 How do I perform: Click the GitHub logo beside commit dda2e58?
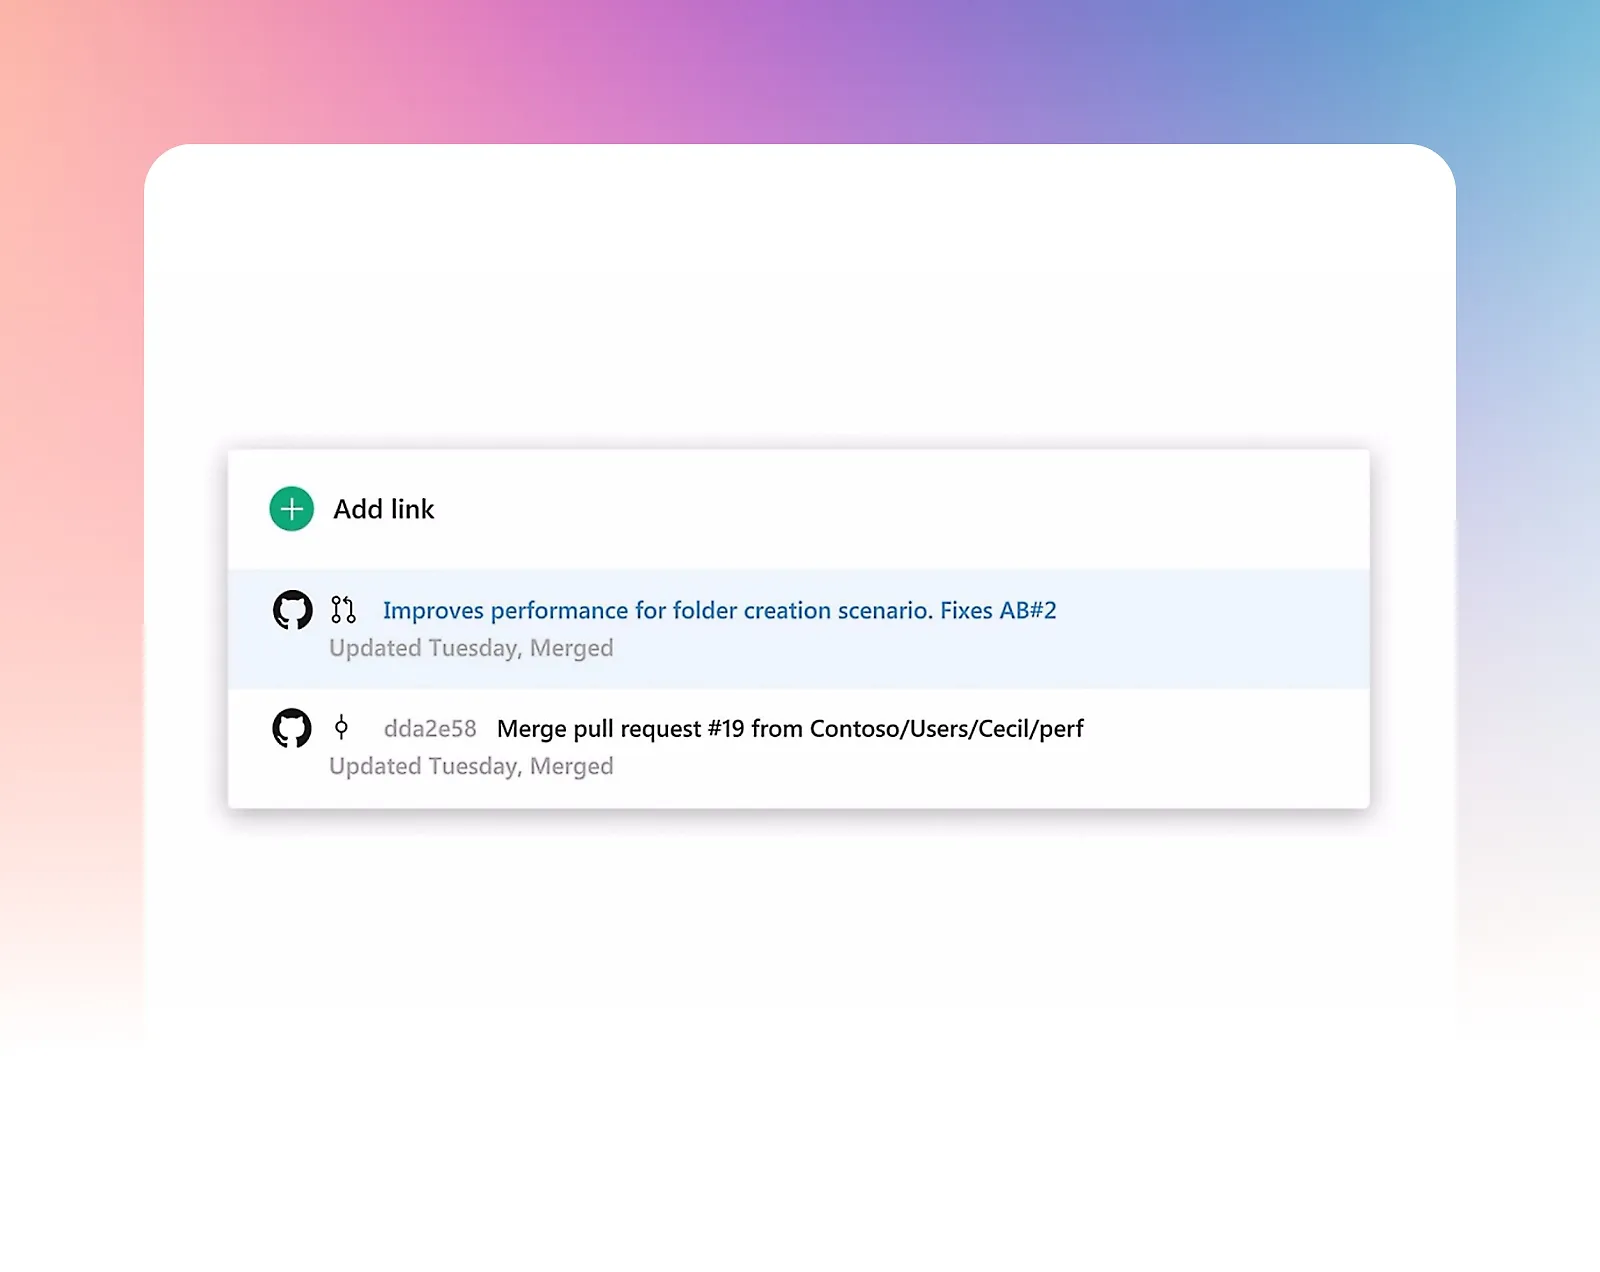(x=292, y=728)
